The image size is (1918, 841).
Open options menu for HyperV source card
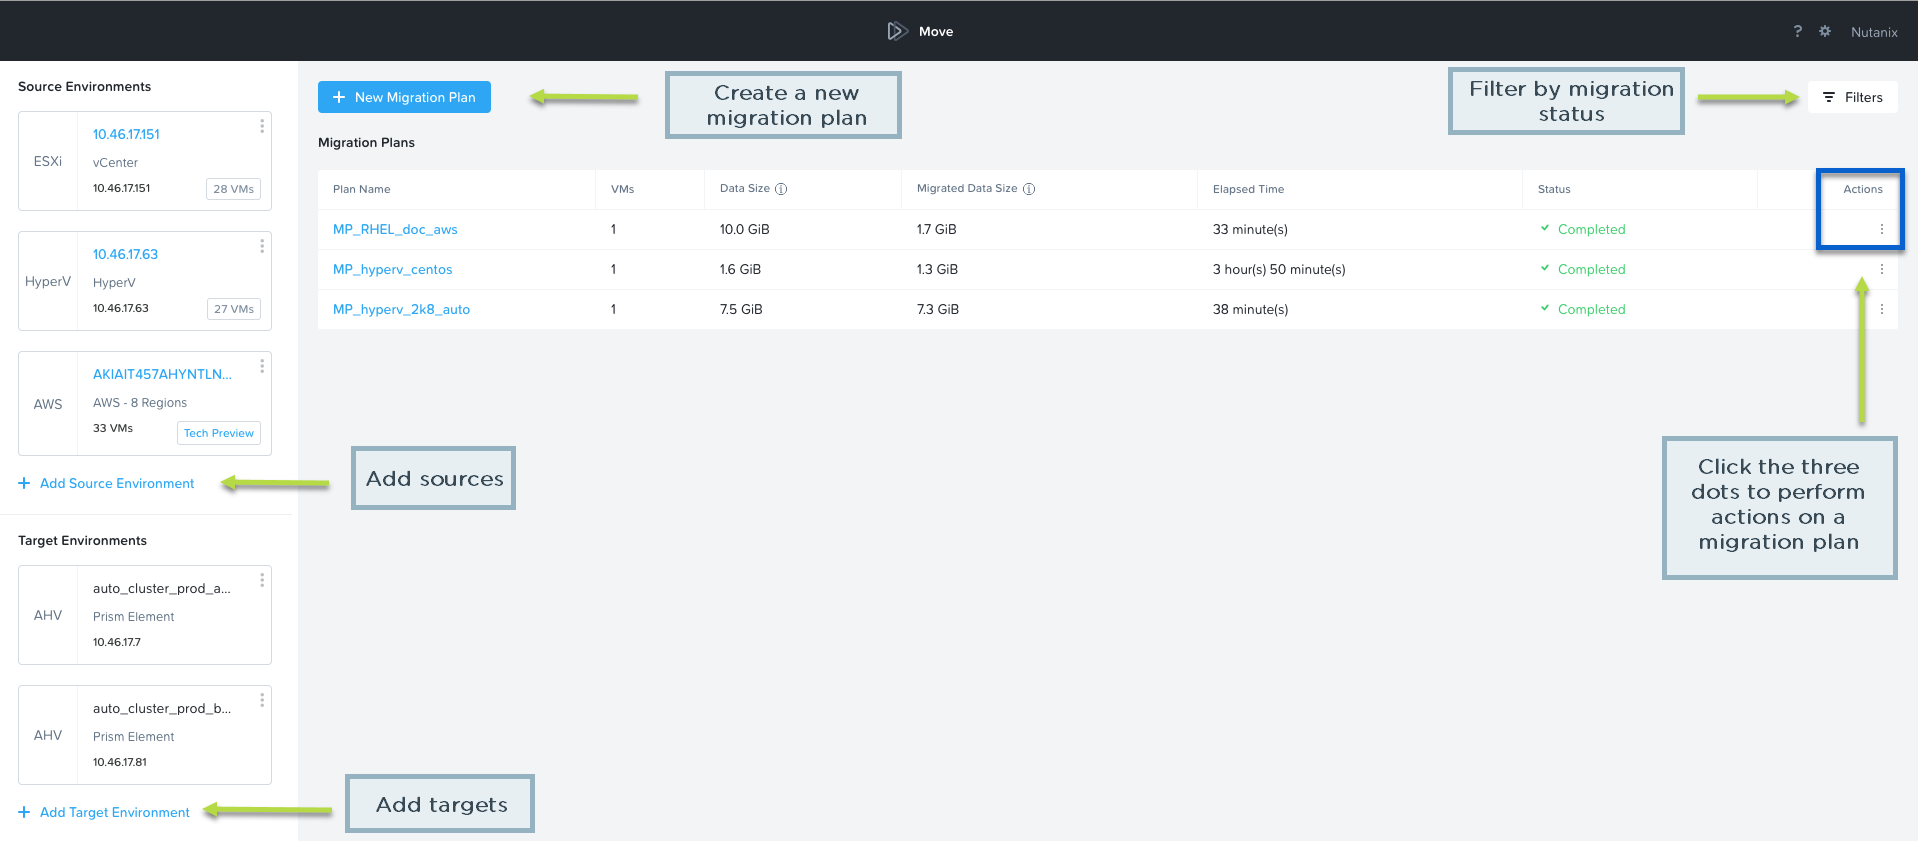click(262, 246)
